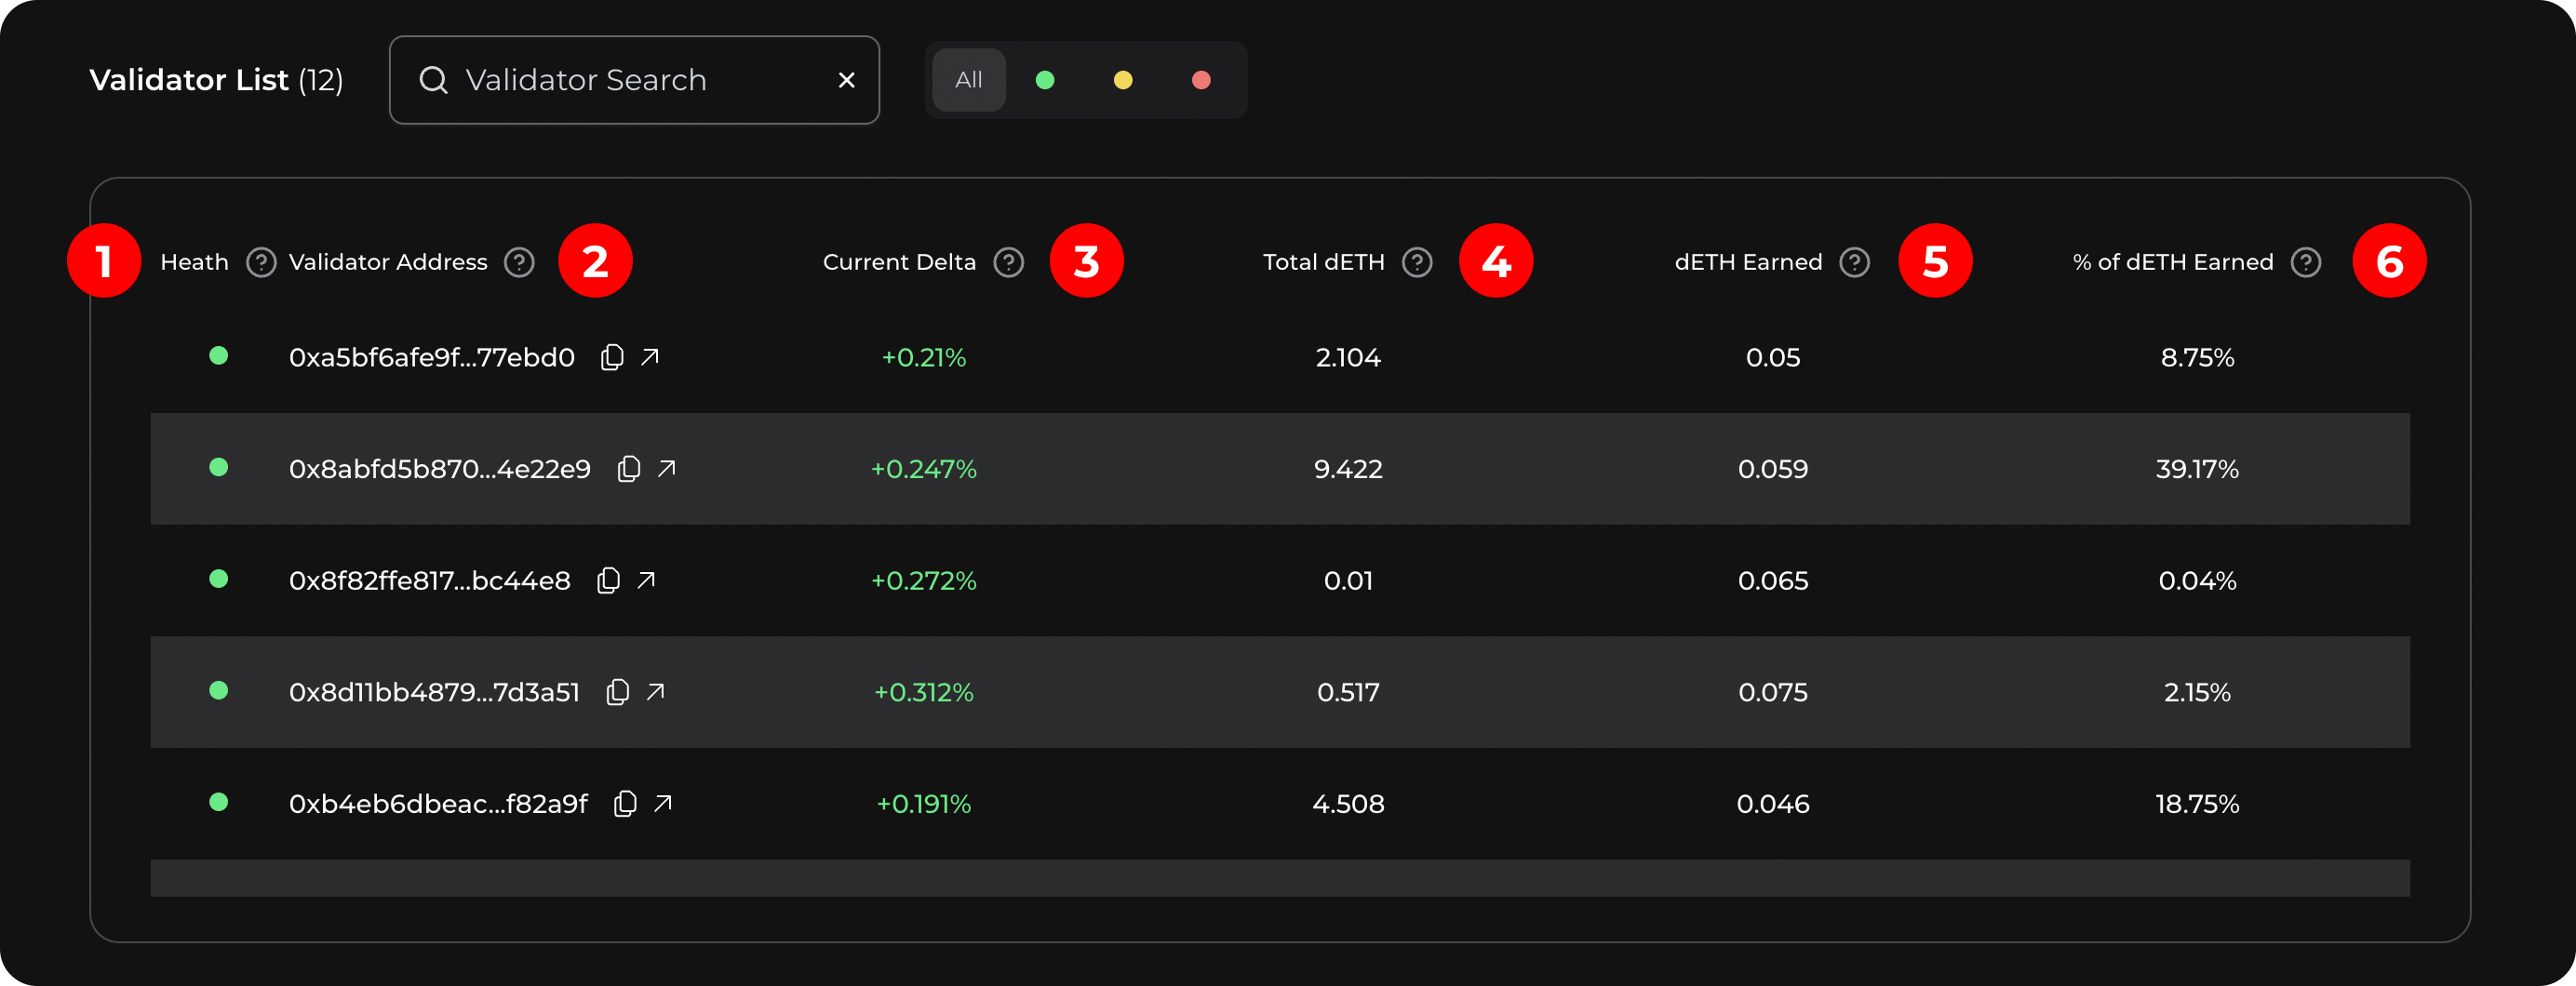Click health dot of 0x8f82ffe817...bc44e8 row
The height and width of the screenshot is (986, 2576).
click(x=219, y=578)
